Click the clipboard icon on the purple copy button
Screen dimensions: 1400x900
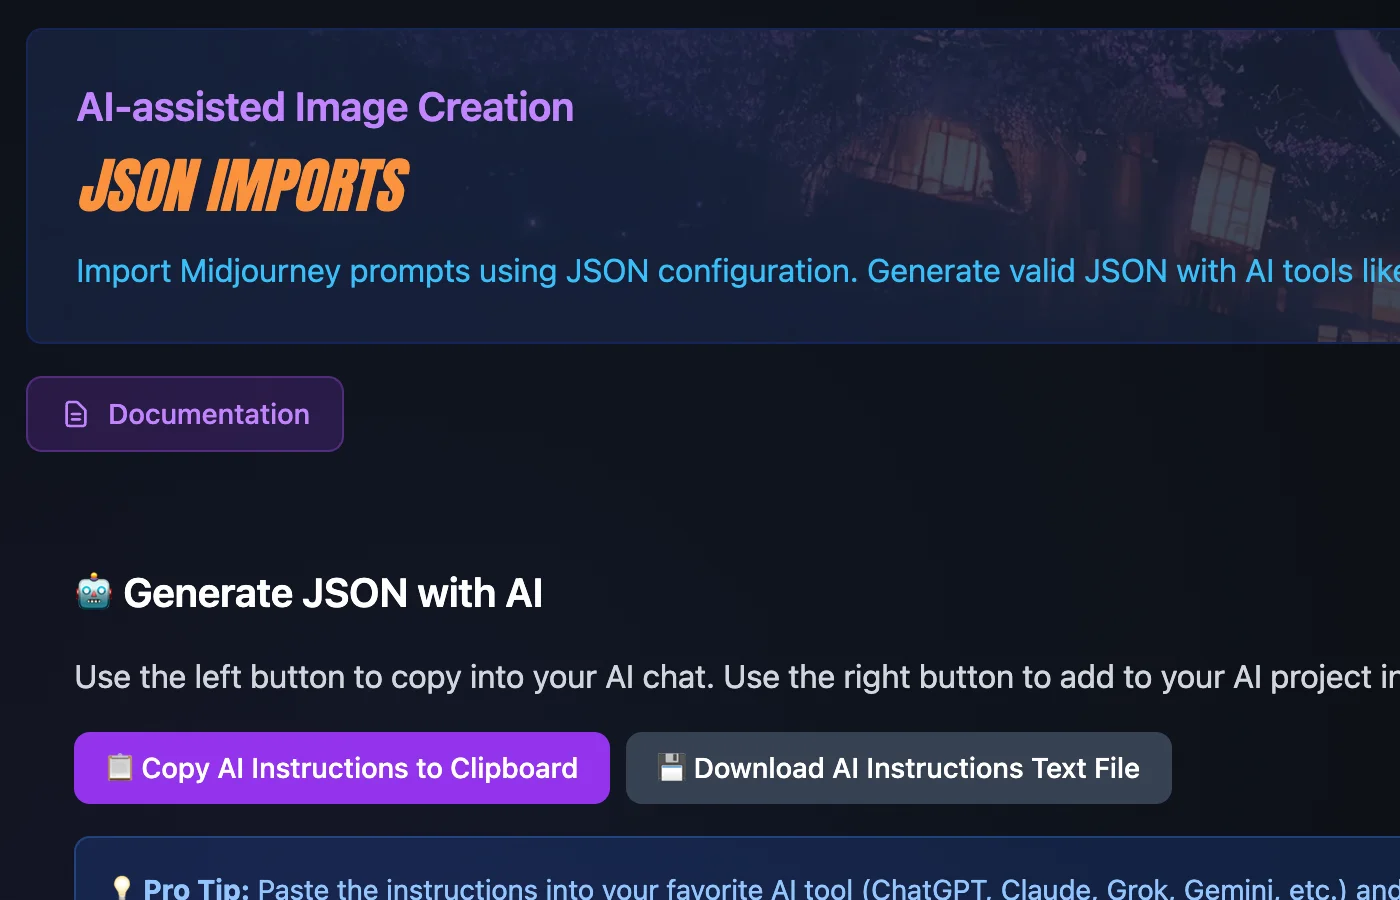(120, 768)
